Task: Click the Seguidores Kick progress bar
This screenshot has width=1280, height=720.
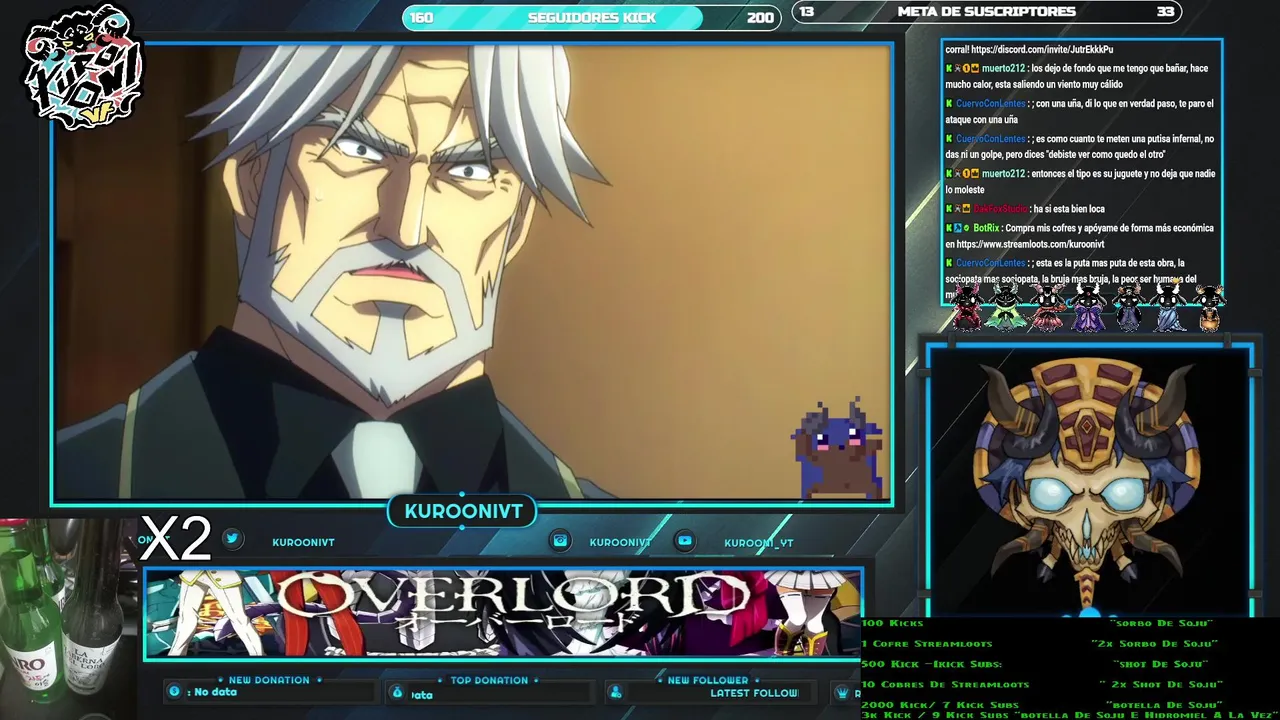Action: click(591, 18)
